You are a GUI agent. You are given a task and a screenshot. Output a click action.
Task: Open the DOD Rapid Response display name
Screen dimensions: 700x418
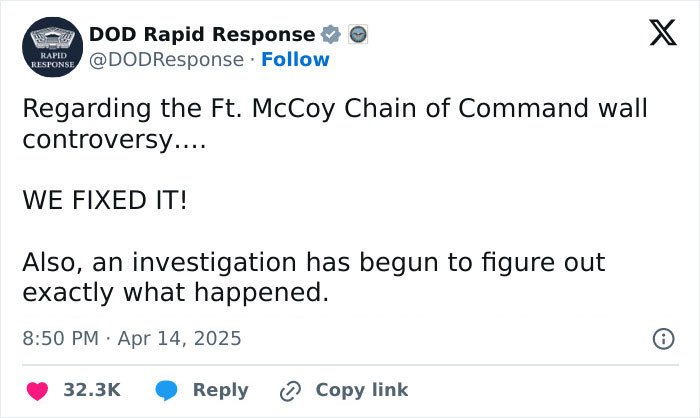point(202,33)
